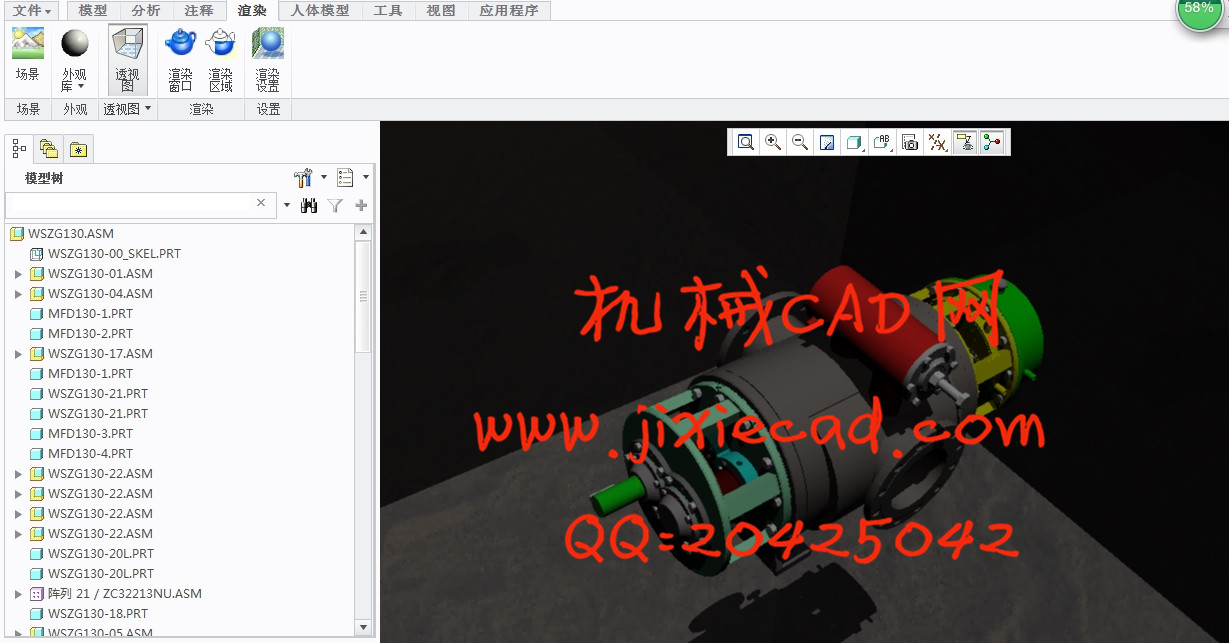Click the green 58% progress indicator
Image resolution: width=1229 pixels, height=643 pixels.
tap(1199, 9)
